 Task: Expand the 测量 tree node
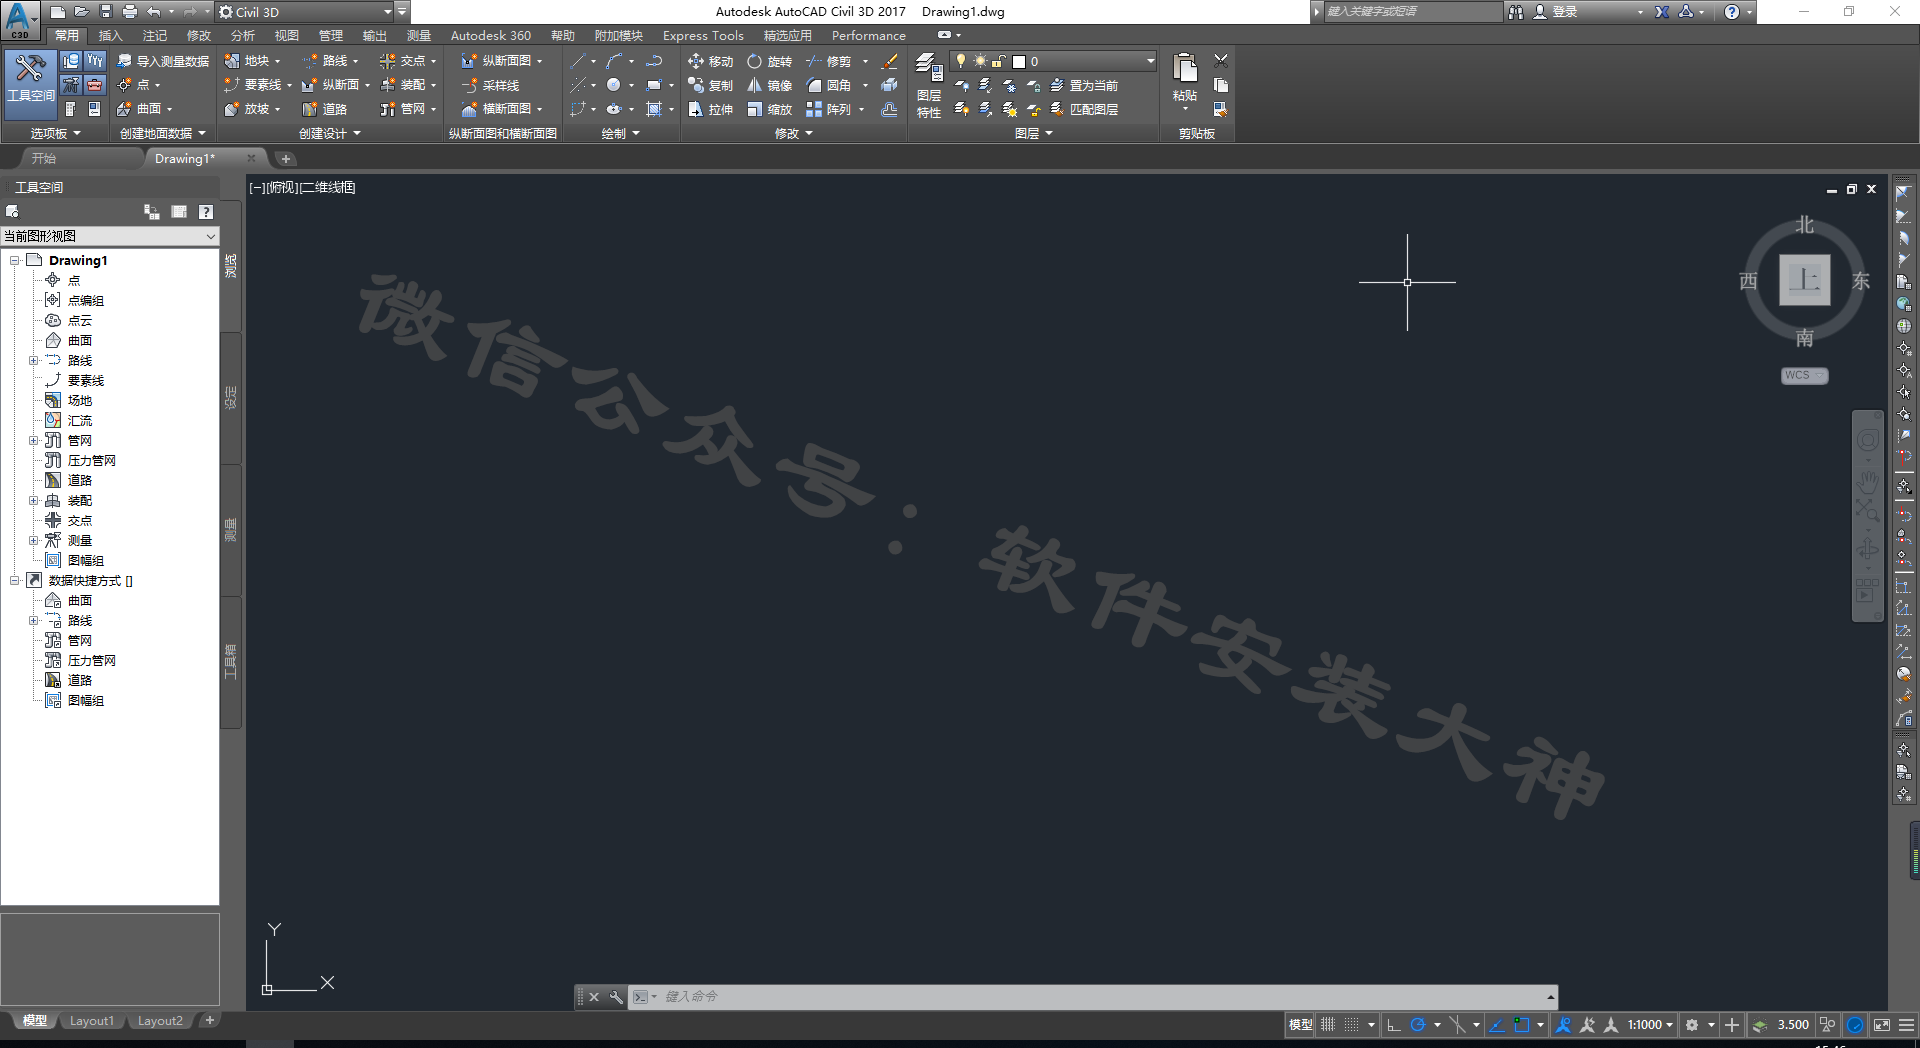point(33,540)
